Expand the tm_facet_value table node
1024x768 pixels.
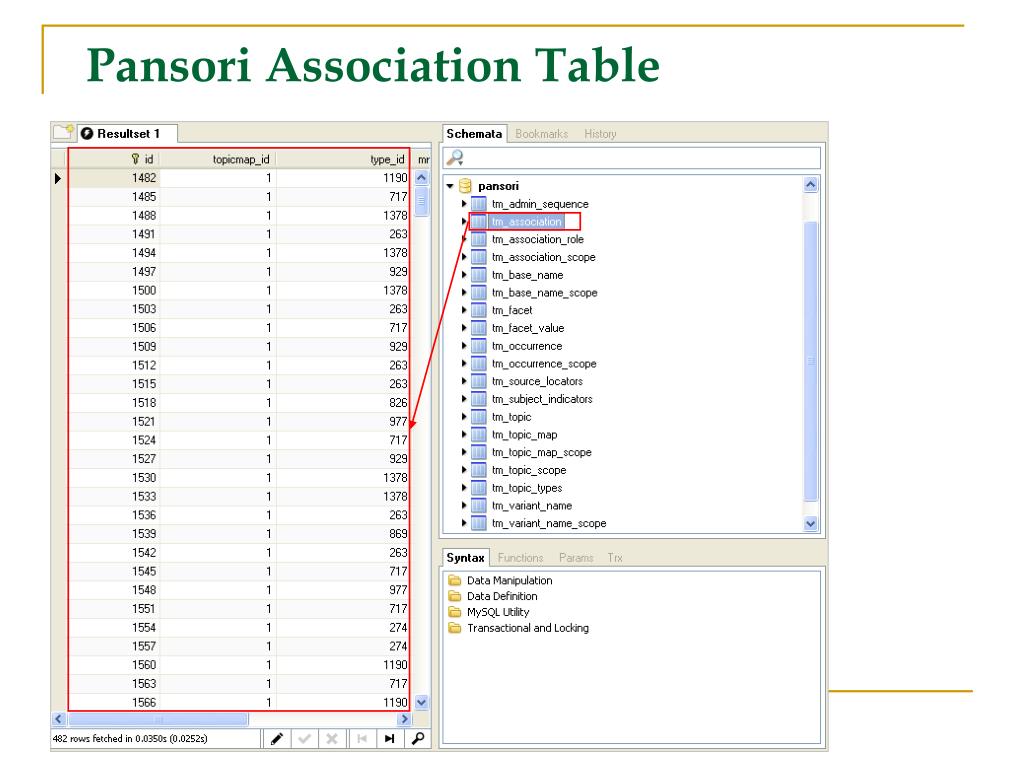464,328
